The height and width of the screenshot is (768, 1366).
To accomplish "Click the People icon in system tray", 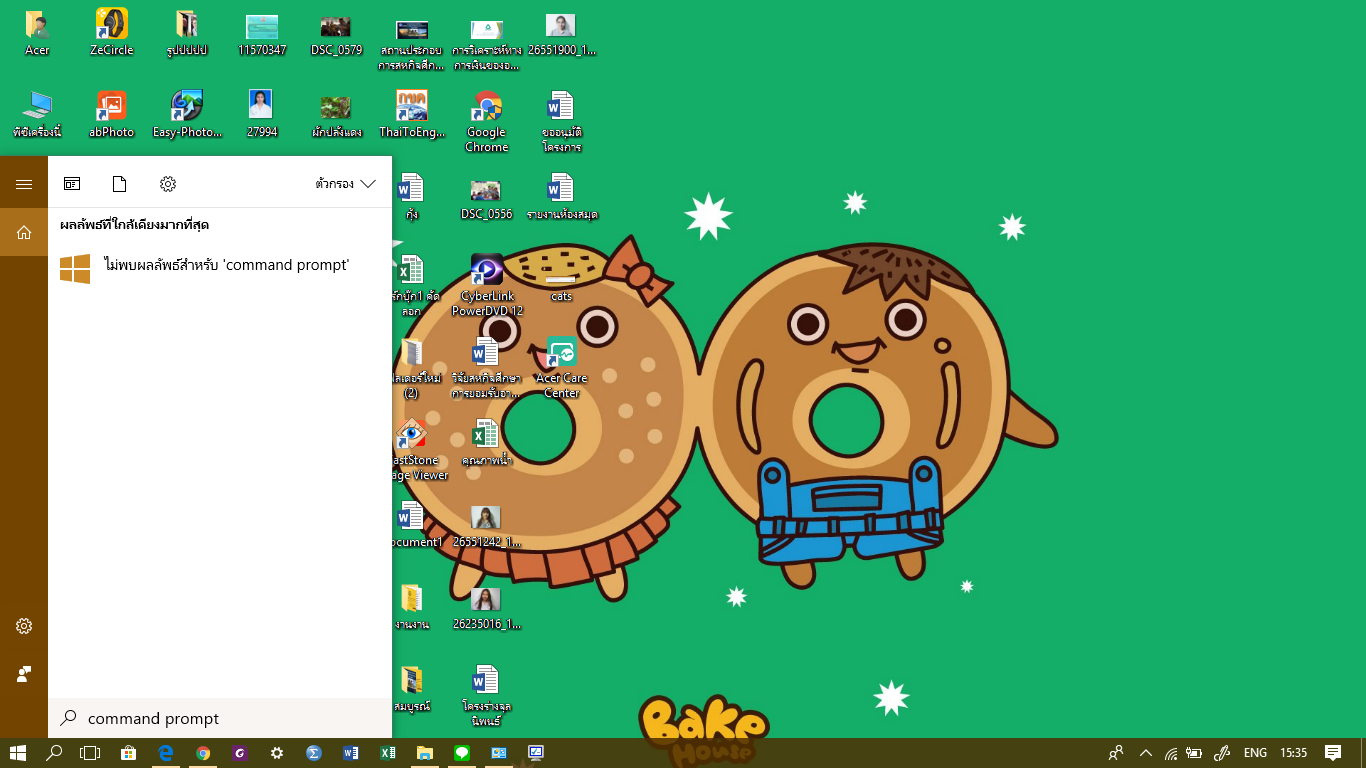I will pos(1116,753).
